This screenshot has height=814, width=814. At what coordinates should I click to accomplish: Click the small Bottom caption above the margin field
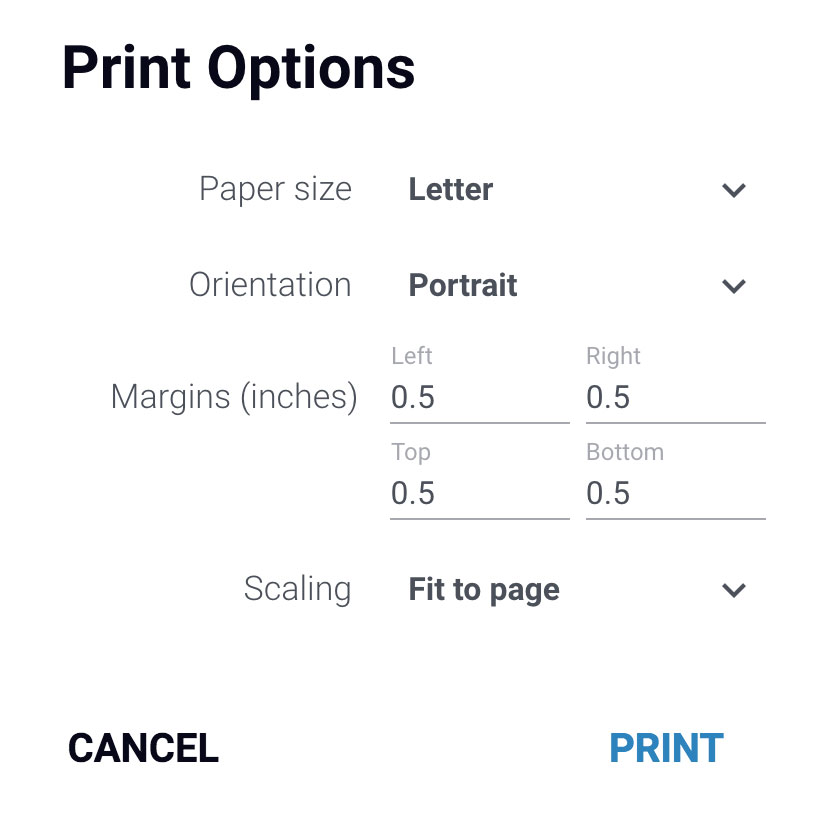pos(625,452)
